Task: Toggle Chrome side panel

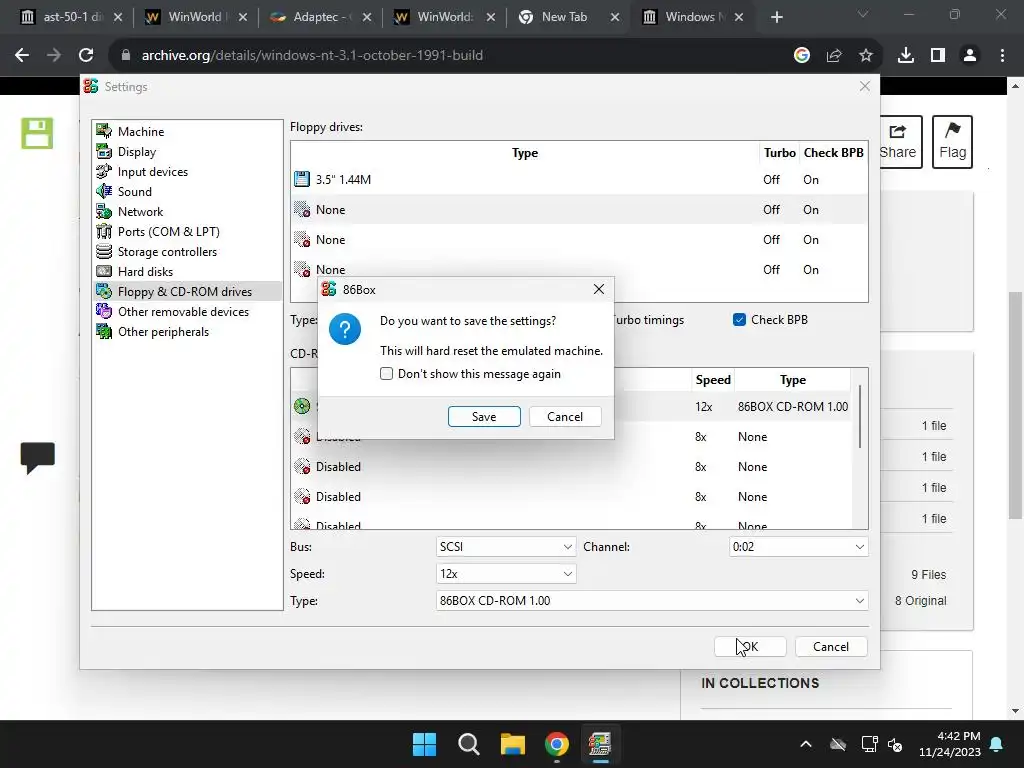Action: [x=938, y=56]
